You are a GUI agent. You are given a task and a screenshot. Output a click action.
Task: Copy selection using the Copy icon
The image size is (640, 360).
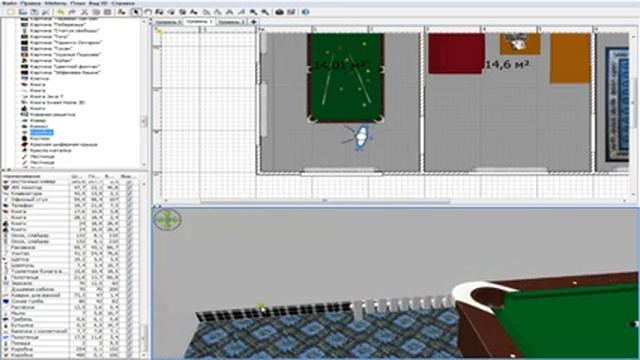[96, 12]
